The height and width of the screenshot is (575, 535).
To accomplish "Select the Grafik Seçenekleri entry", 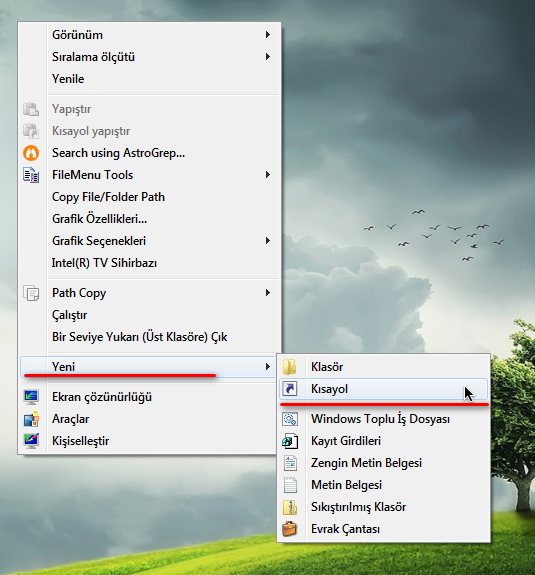I will pyautogui.click(x=150, y=241).
